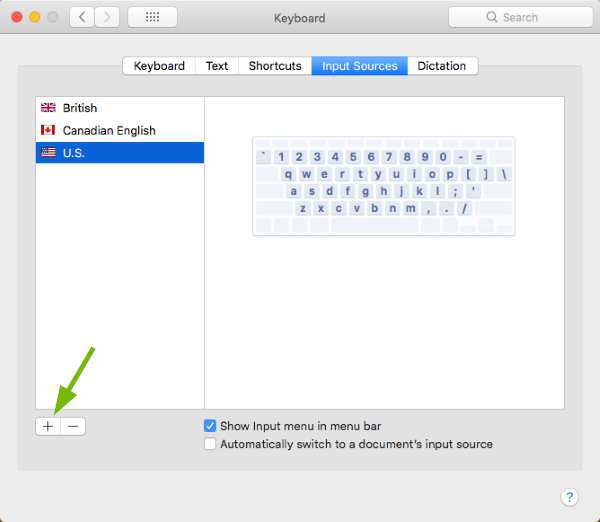This screenshot has width=600, height=522.
Task: Show all preferences grid button
Action: (152, 17)
